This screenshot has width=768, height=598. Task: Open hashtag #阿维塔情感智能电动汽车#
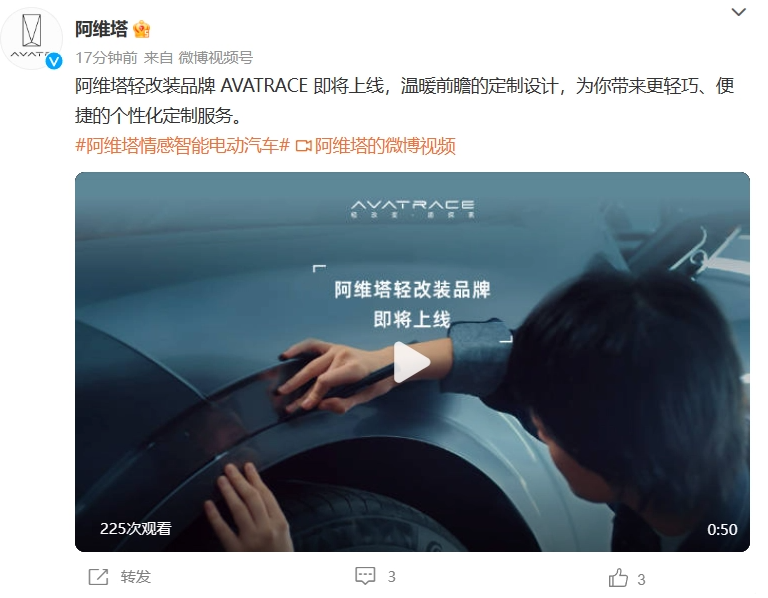point(182,146)
